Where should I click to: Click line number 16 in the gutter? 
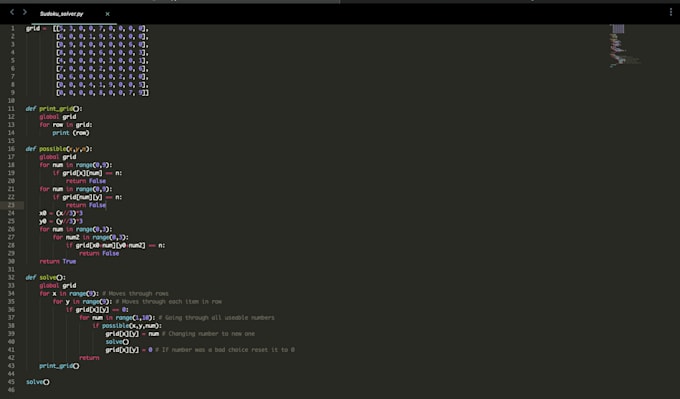point(11,149)
